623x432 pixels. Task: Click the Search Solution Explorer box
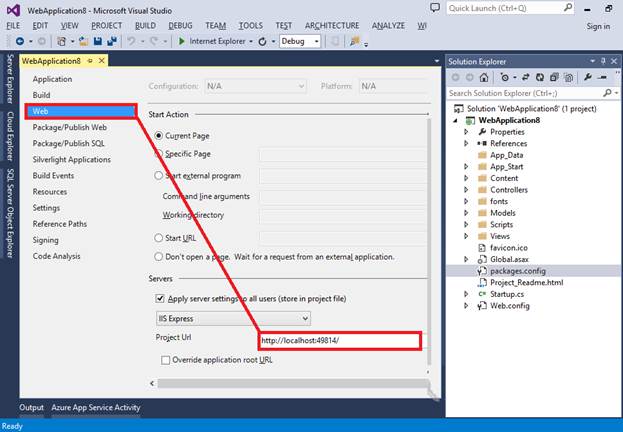coord(533,93)
